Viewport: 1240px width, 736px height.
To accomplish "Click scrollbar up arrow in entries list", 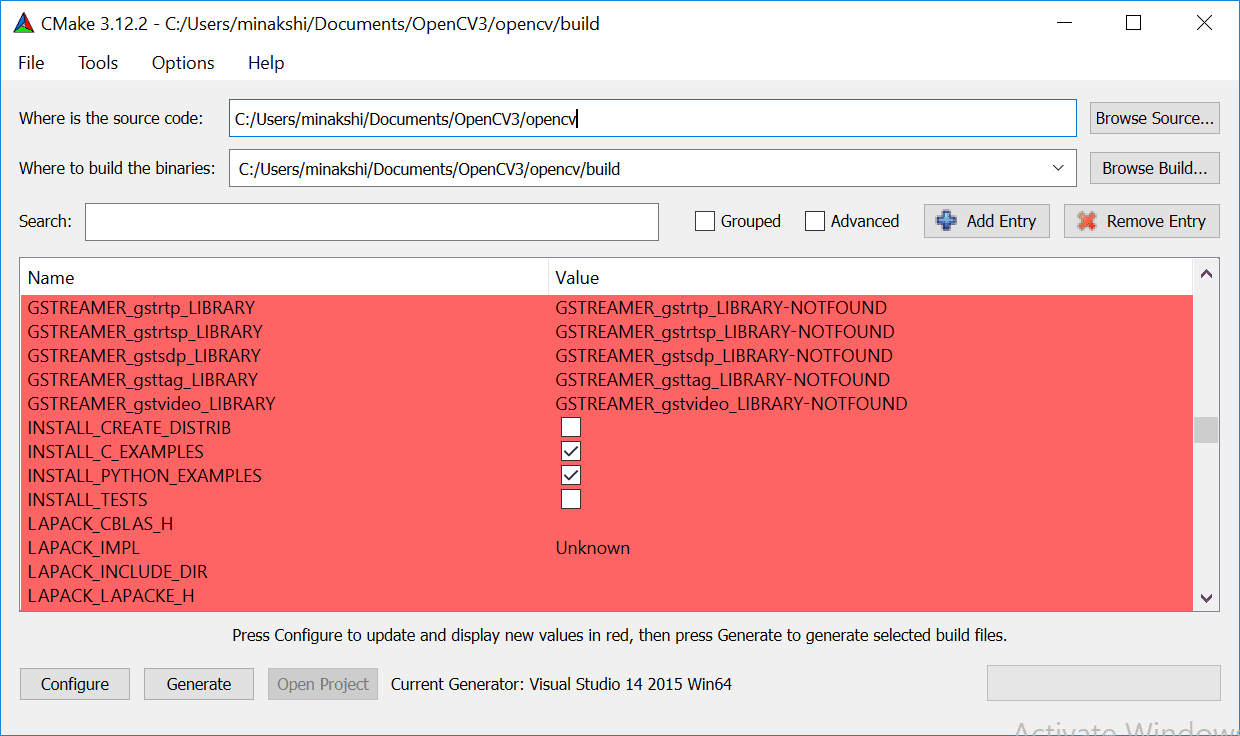I will pyautogui.click(x=1206, y=273).
